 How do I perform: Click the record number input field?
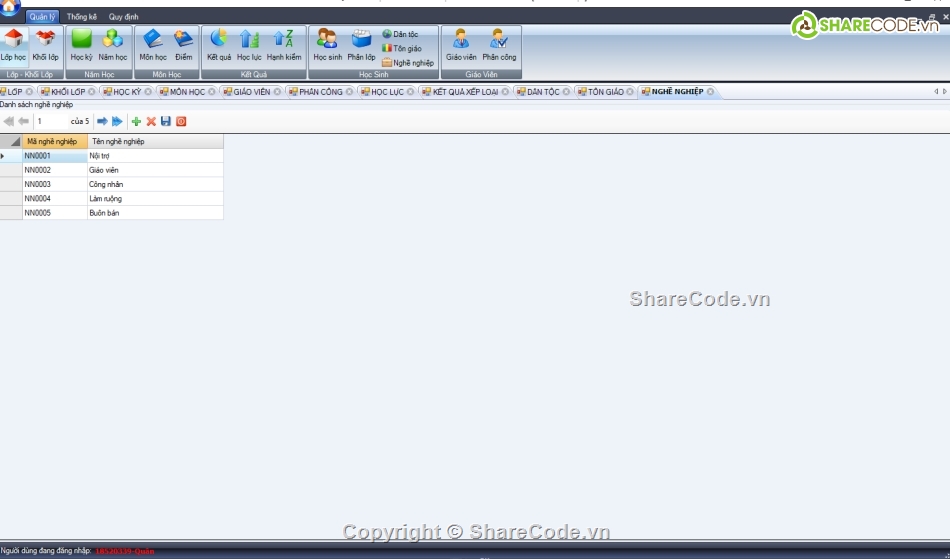pyautogui.click(x=50, y=121)
